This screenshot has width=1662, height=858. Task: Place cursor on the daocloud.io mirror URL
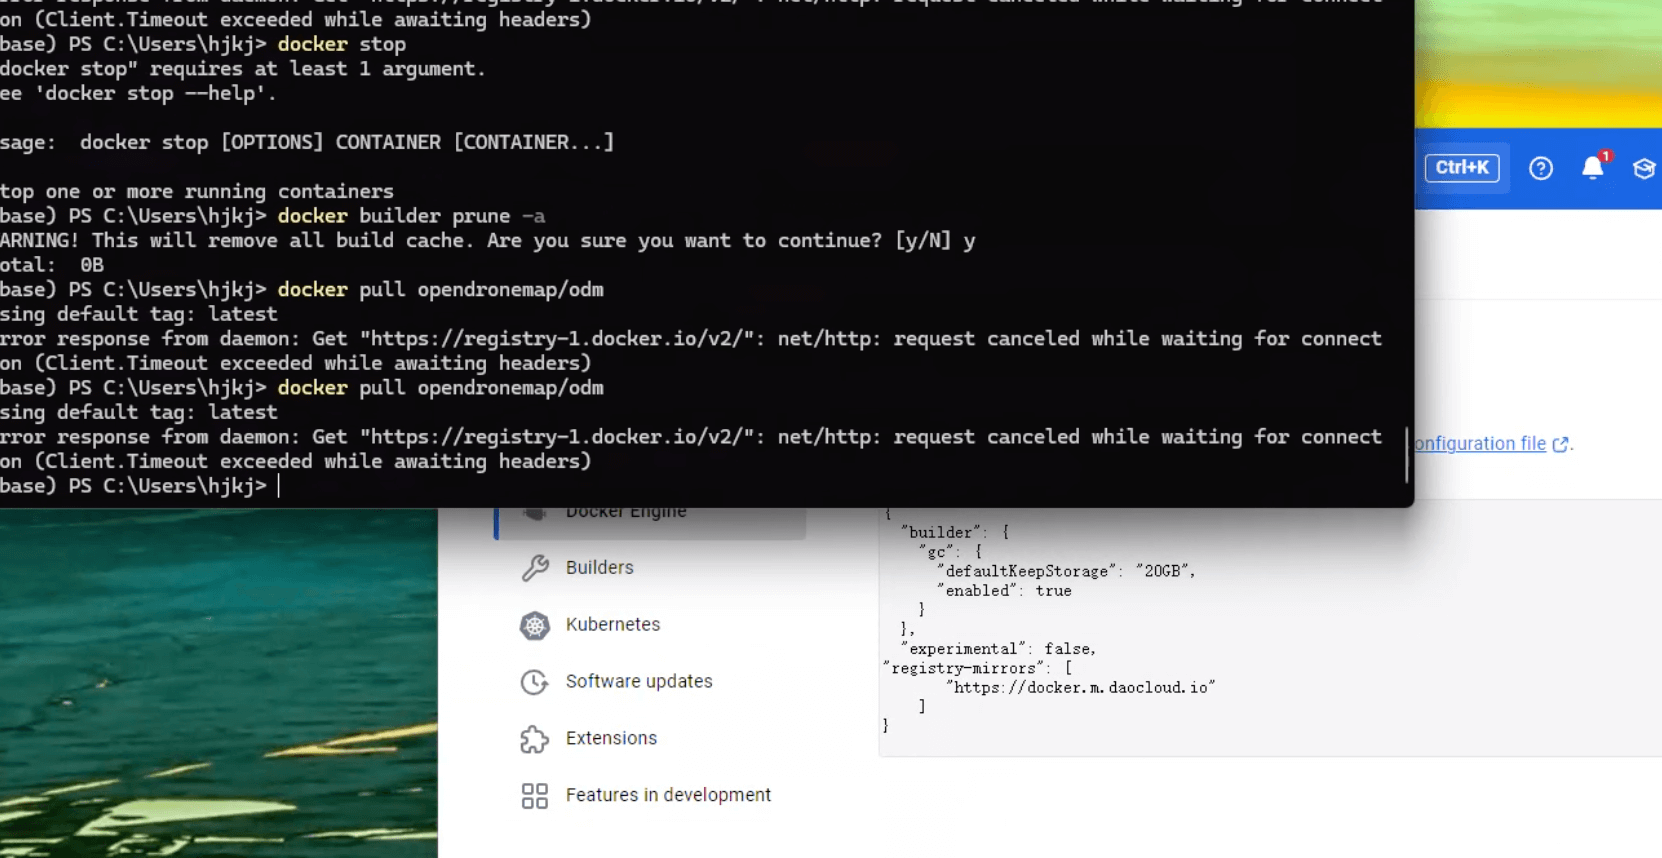tap(1080, 688)
